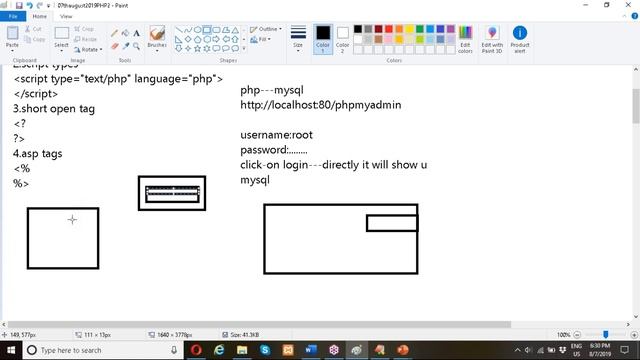640x360 pixels.
Task: Expand the Select dropdown arrow
Action: pos(61,51)
